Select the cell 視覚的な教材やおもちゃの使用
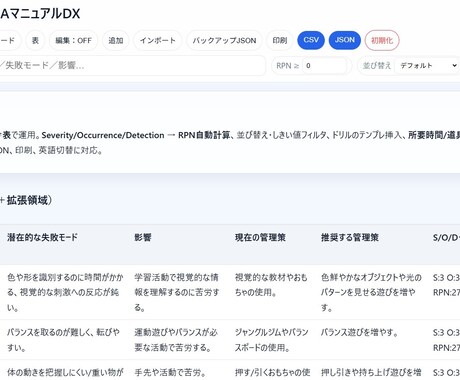 tap(271, 285)
